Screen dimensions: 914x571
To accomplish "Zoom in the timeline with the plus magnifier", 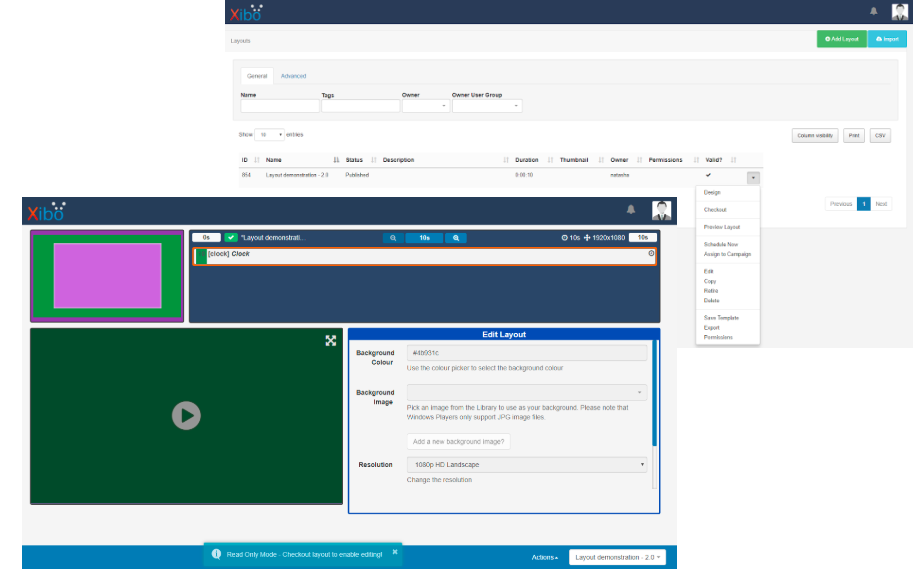I will coord(456,238).
